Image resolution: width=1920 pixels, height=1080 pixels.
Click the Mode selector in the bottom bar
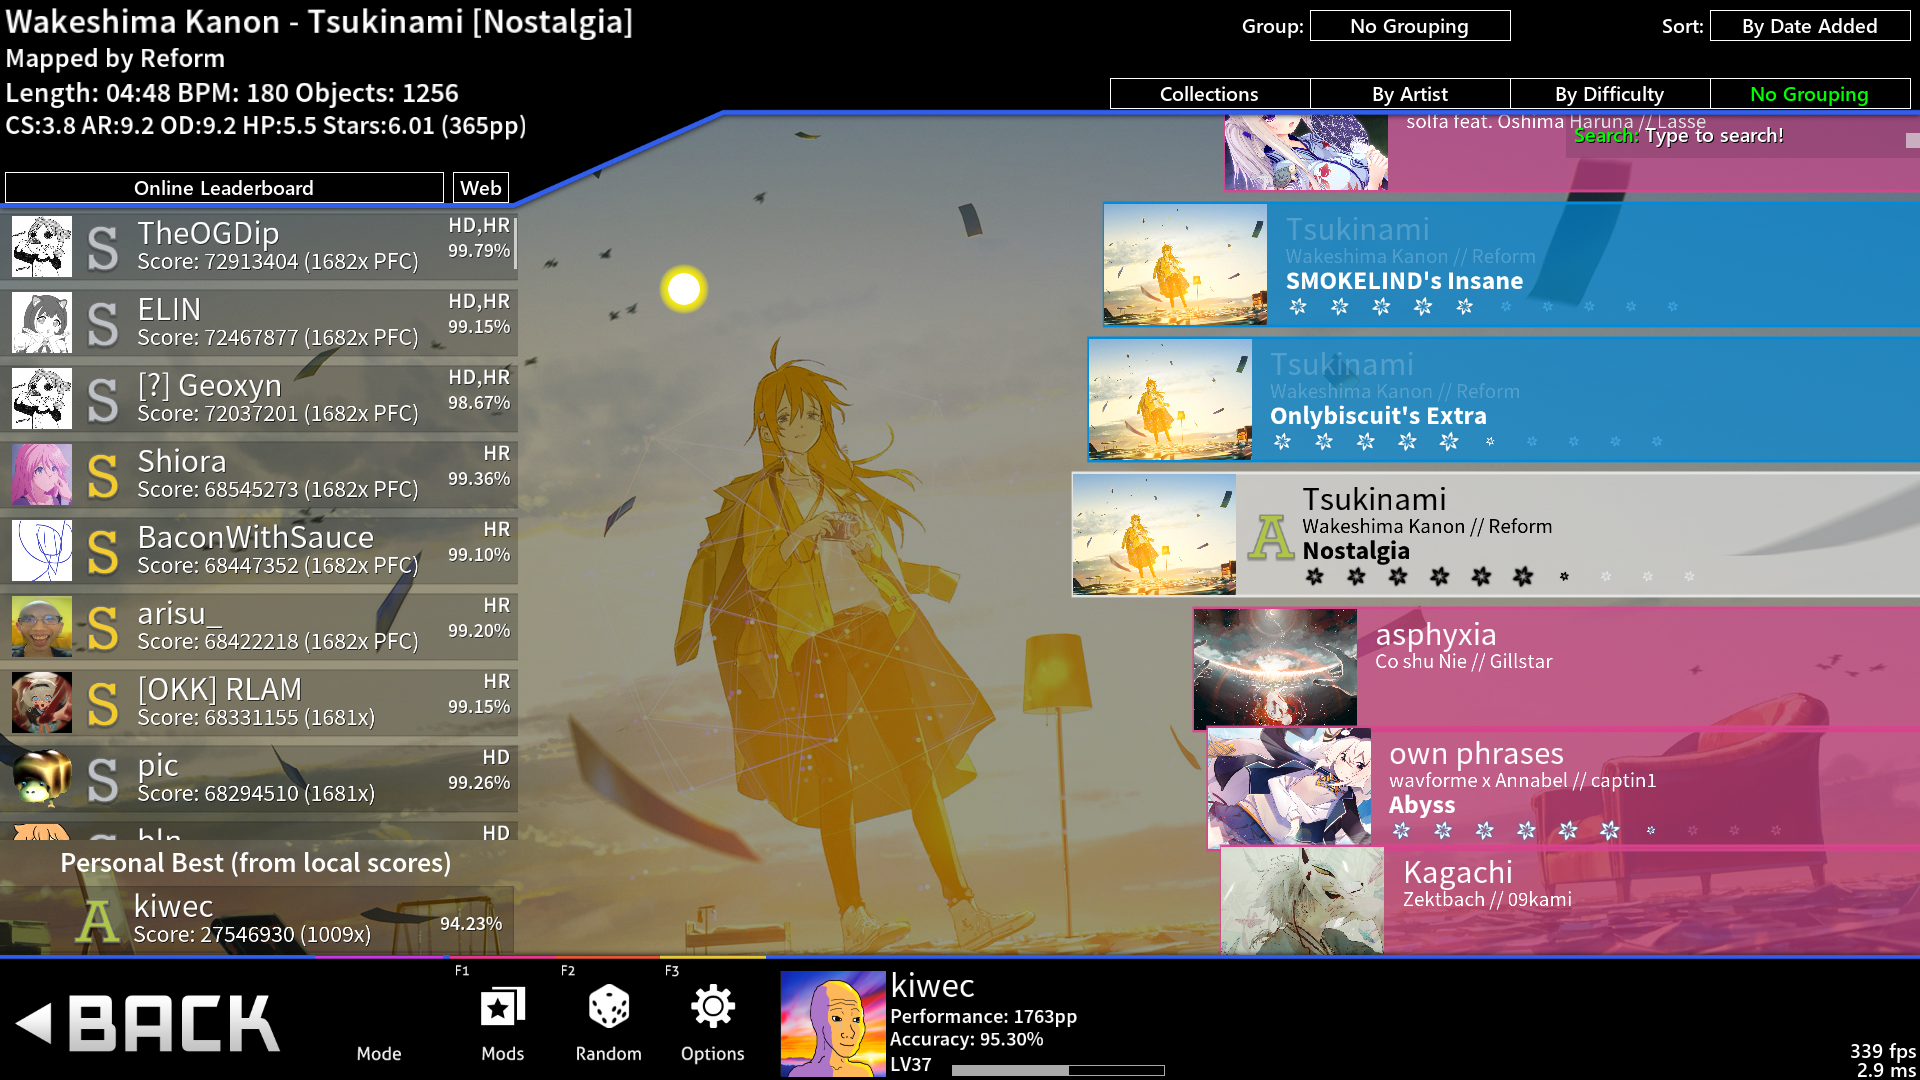point(379,1053)
